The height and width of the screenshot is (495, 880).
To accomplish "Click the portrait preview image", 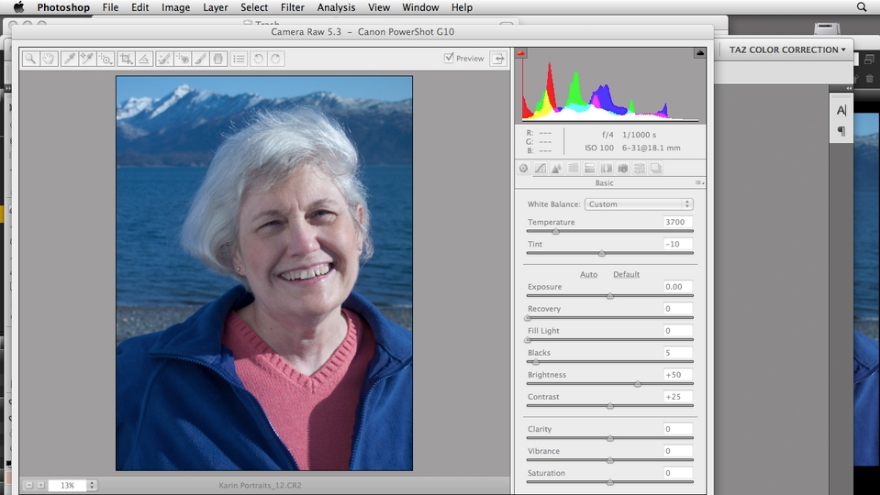I will (x=264, y=273).
